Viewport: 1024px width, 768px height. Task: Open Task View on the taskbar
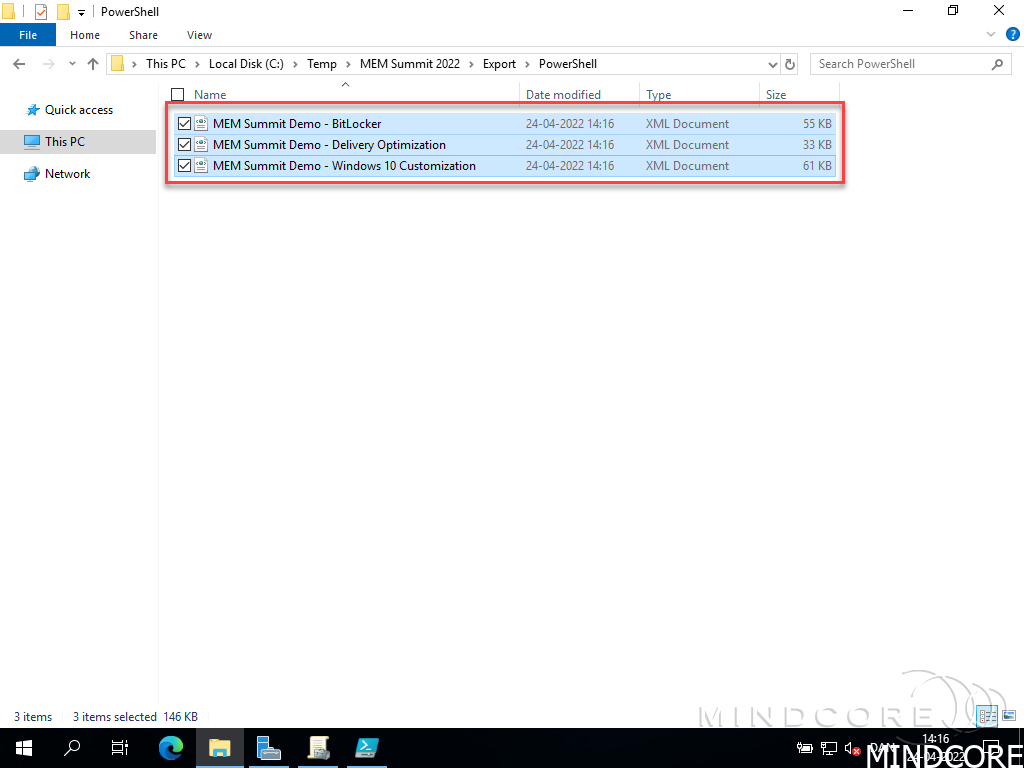tap(120, 747)
